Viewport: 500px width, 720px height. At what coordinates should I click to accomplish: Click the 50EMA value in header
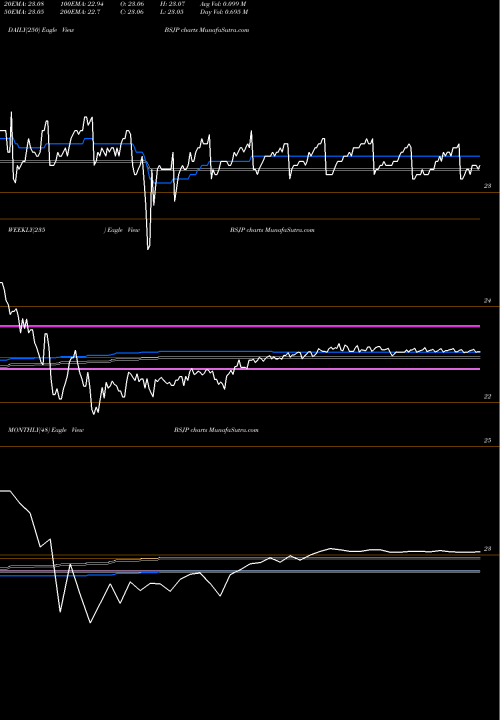pyautogui.click(x=26, y=12)
